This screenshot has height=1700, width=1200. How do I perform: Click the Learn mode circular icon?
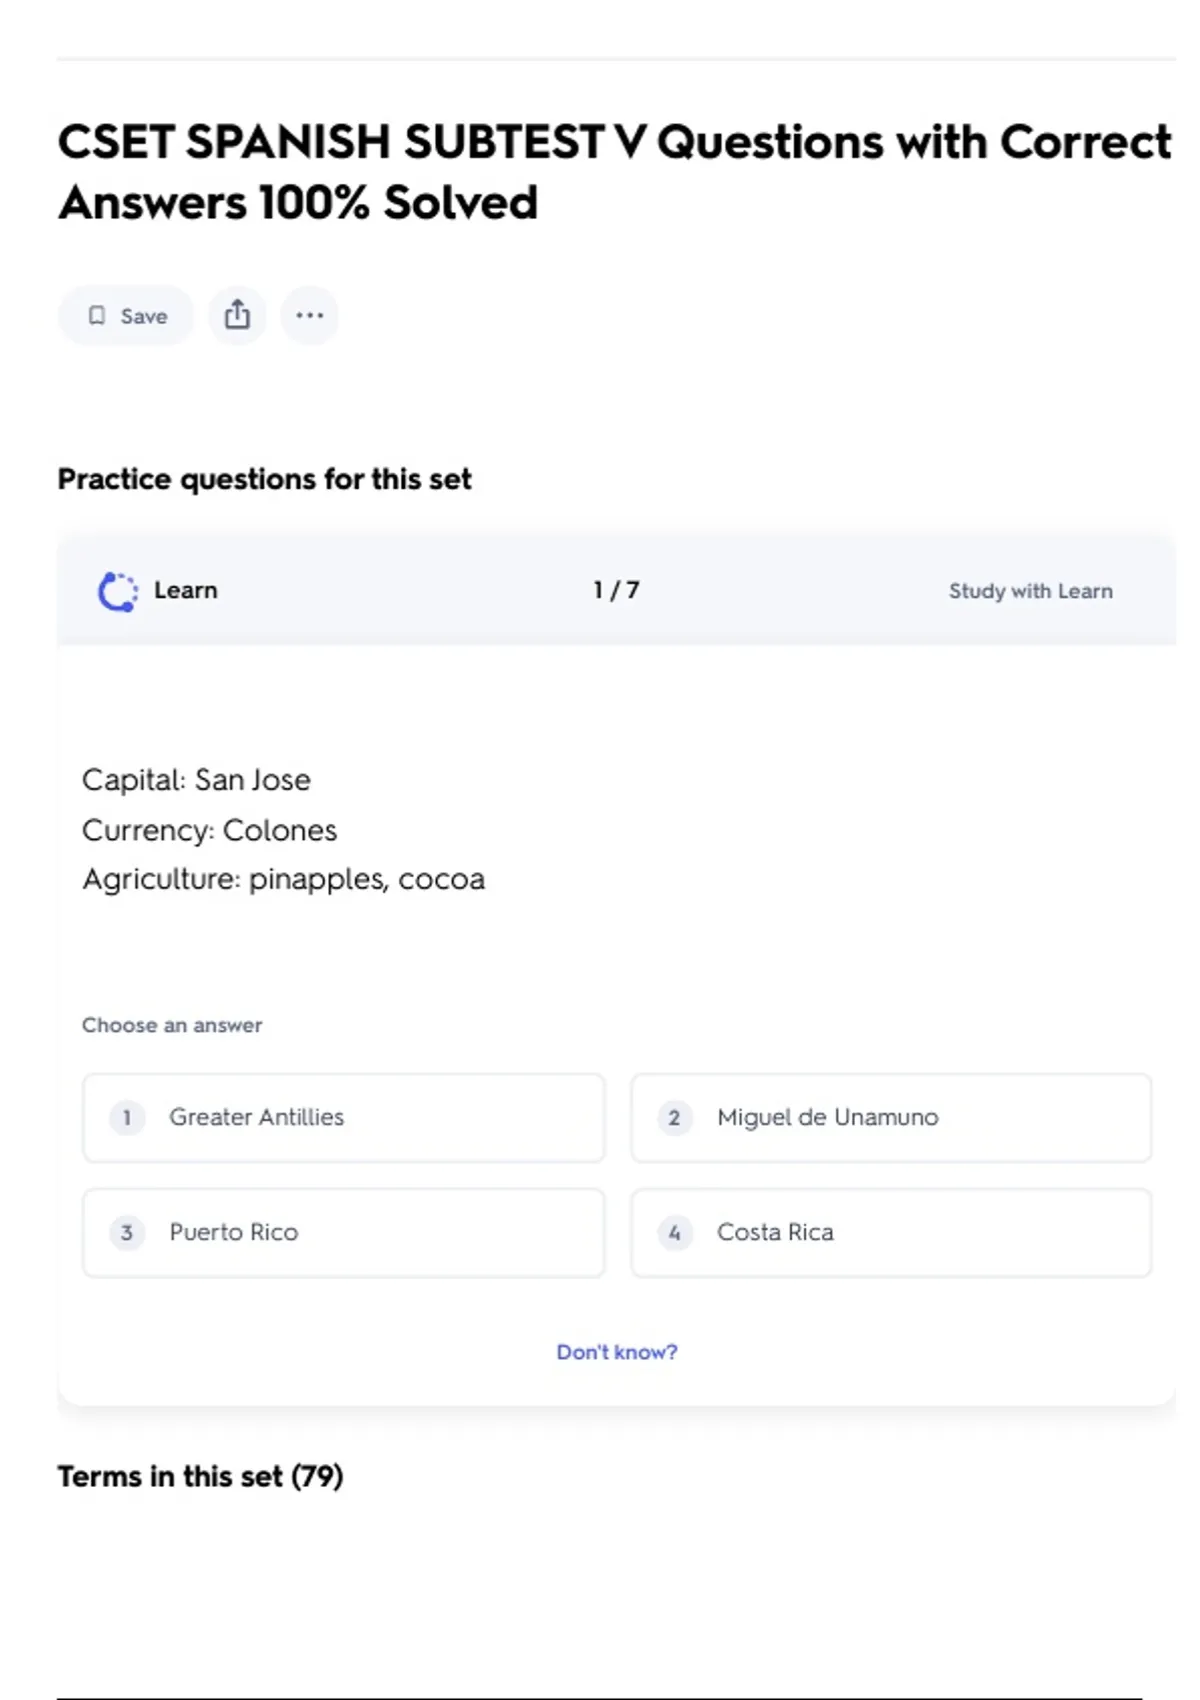[117, 591]
